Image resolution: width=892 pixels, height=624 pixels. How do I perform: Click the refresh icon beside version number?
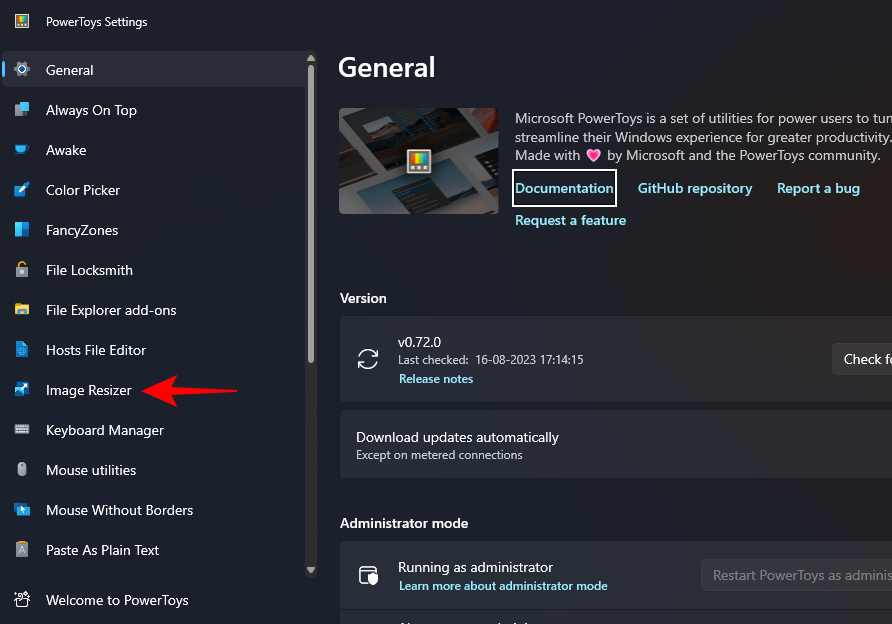(x=368, y=359)
